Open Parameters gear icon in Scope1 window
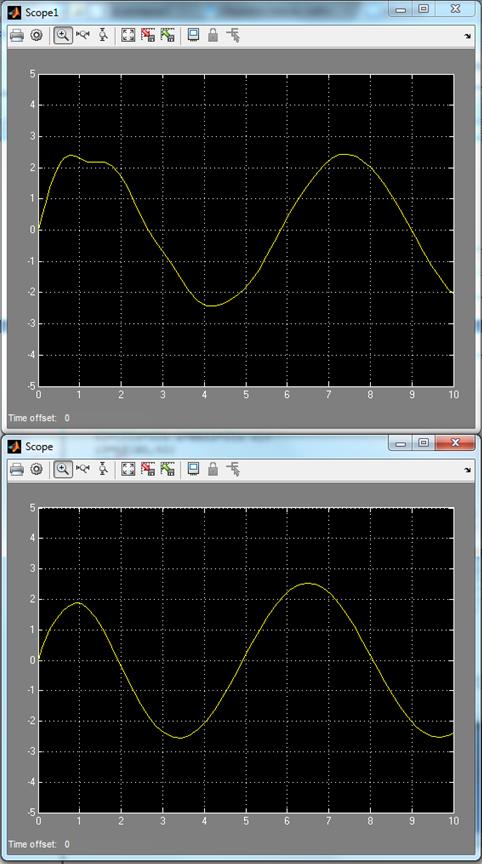Viewport: 482px width, 864px height. [x=36, y=36]
